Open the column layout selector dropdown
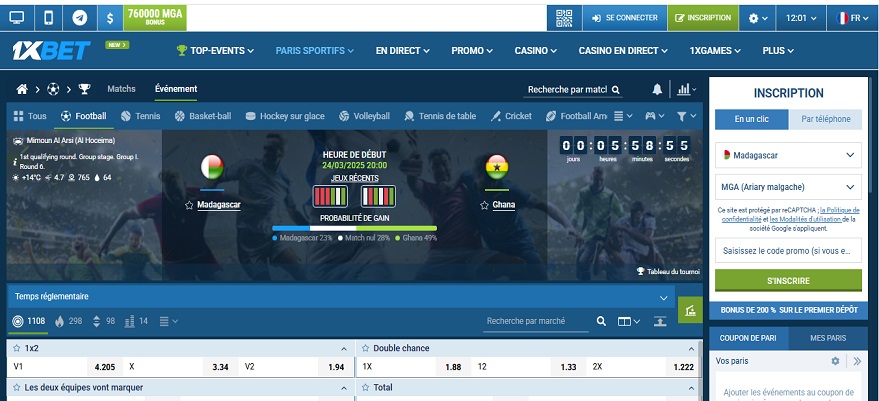This screenshot has width=879, height=401. click(x=628, y=321)
